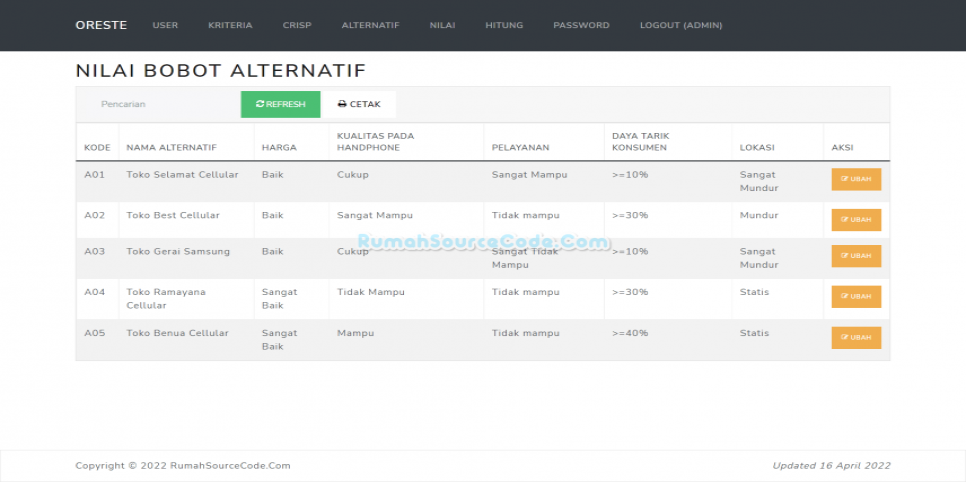Open the CRISP menu item

[x=297, y=25]
